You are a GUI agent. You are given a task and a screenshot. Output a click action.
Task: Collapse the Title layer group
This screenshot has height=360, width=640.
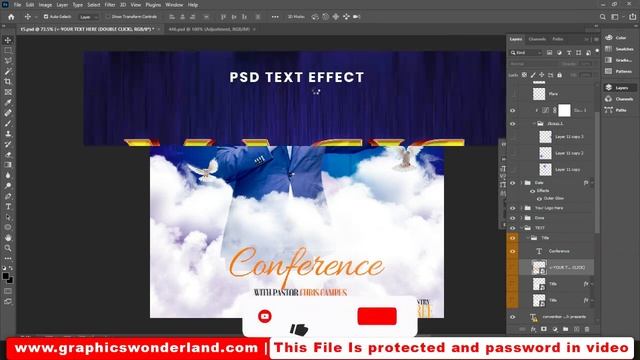(x=528, y=238)
